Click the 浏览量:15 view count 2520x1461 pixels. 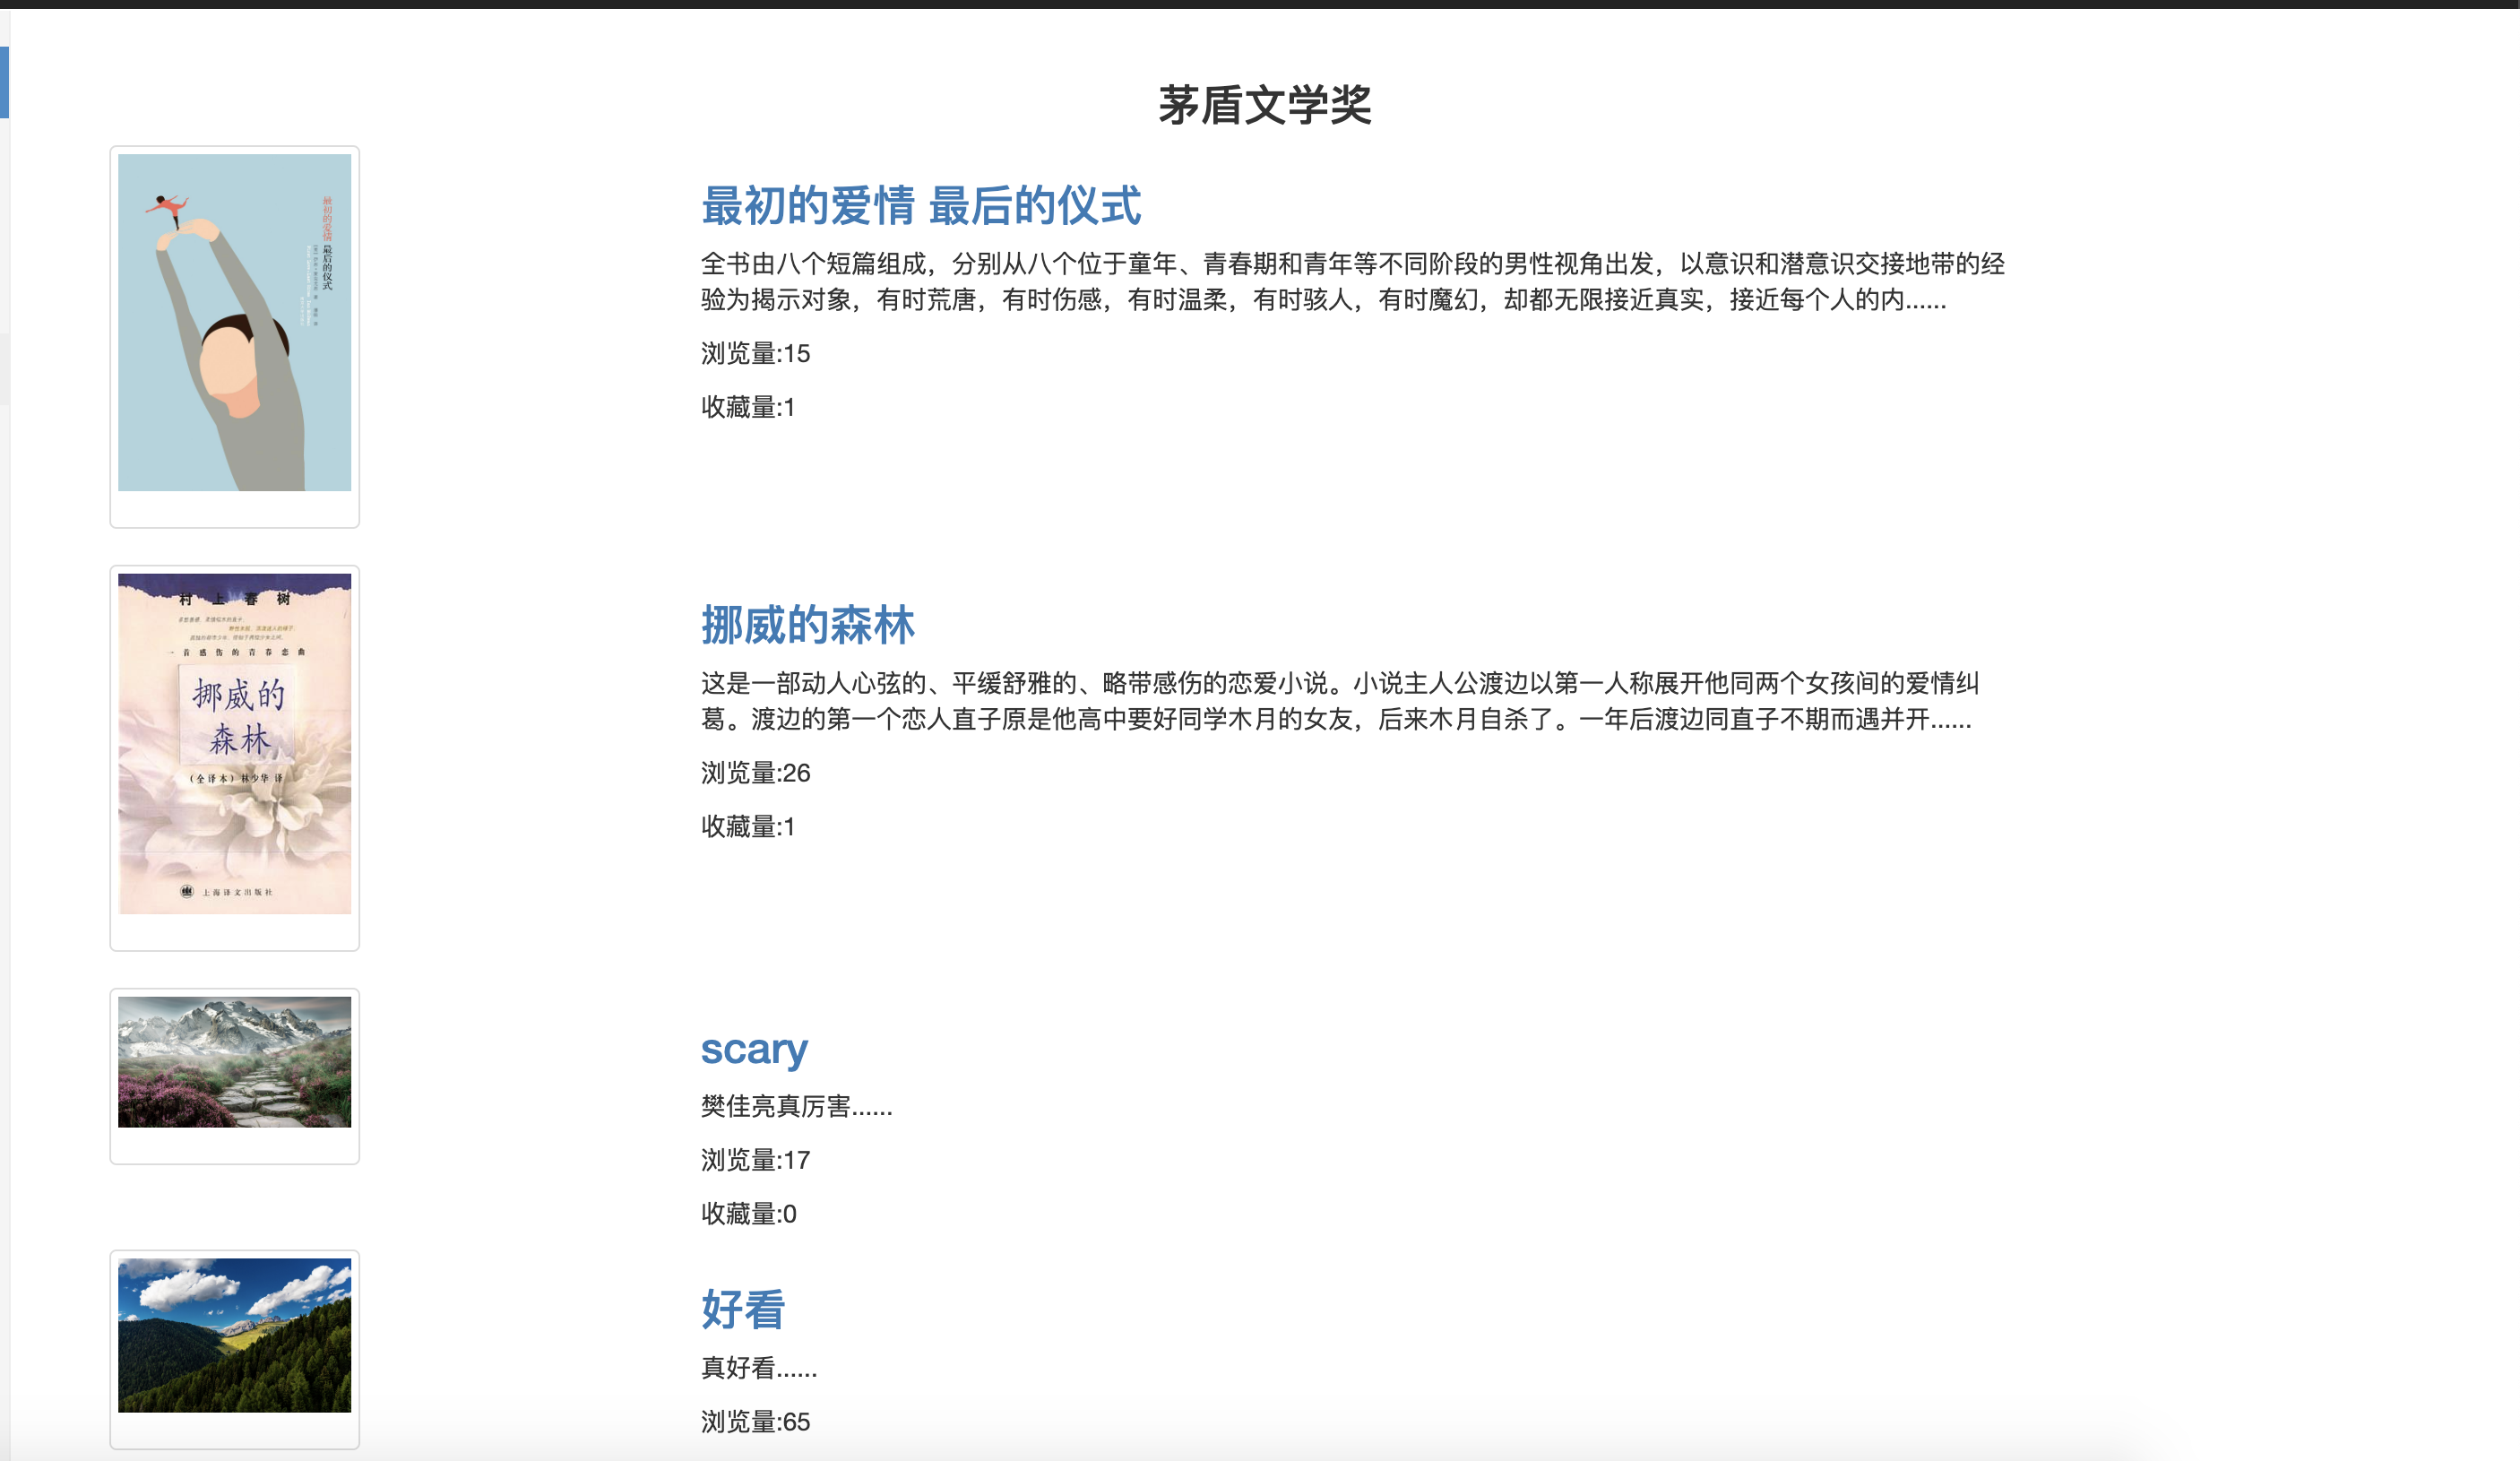point(755,354)
